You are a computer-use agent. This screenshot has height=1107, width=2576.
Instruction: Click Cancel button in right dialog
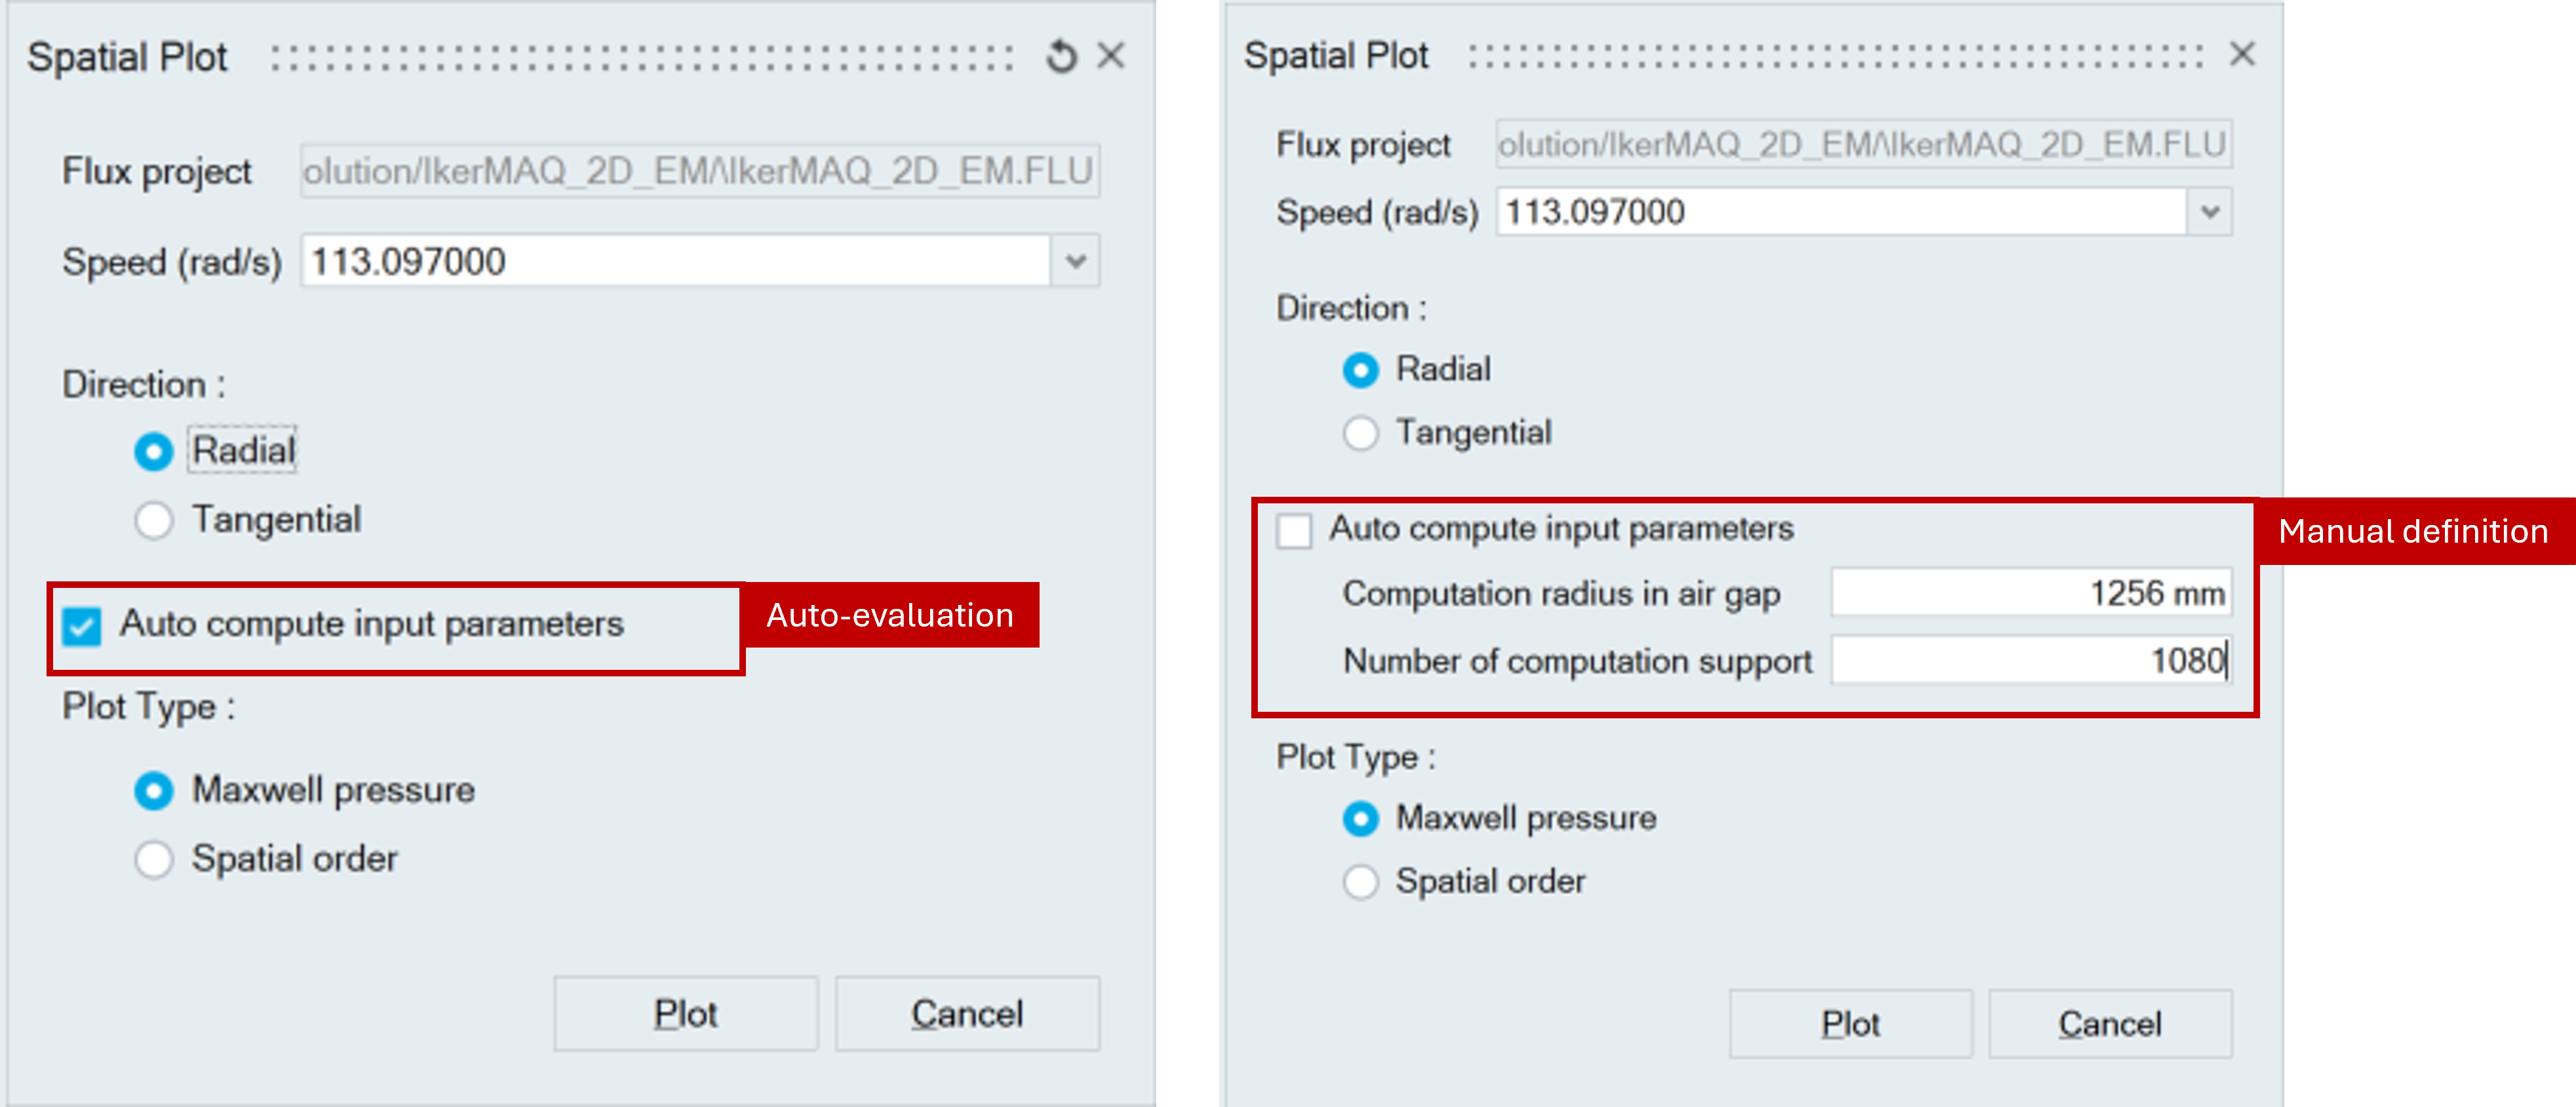pyautogui.click(x=2110, y=1024)
